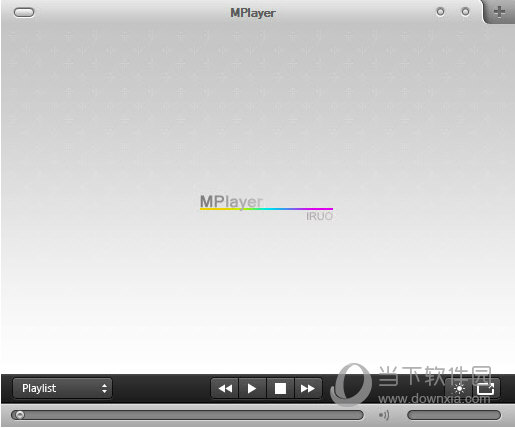Open the Playlist dropdown

[x=62, y=388]
